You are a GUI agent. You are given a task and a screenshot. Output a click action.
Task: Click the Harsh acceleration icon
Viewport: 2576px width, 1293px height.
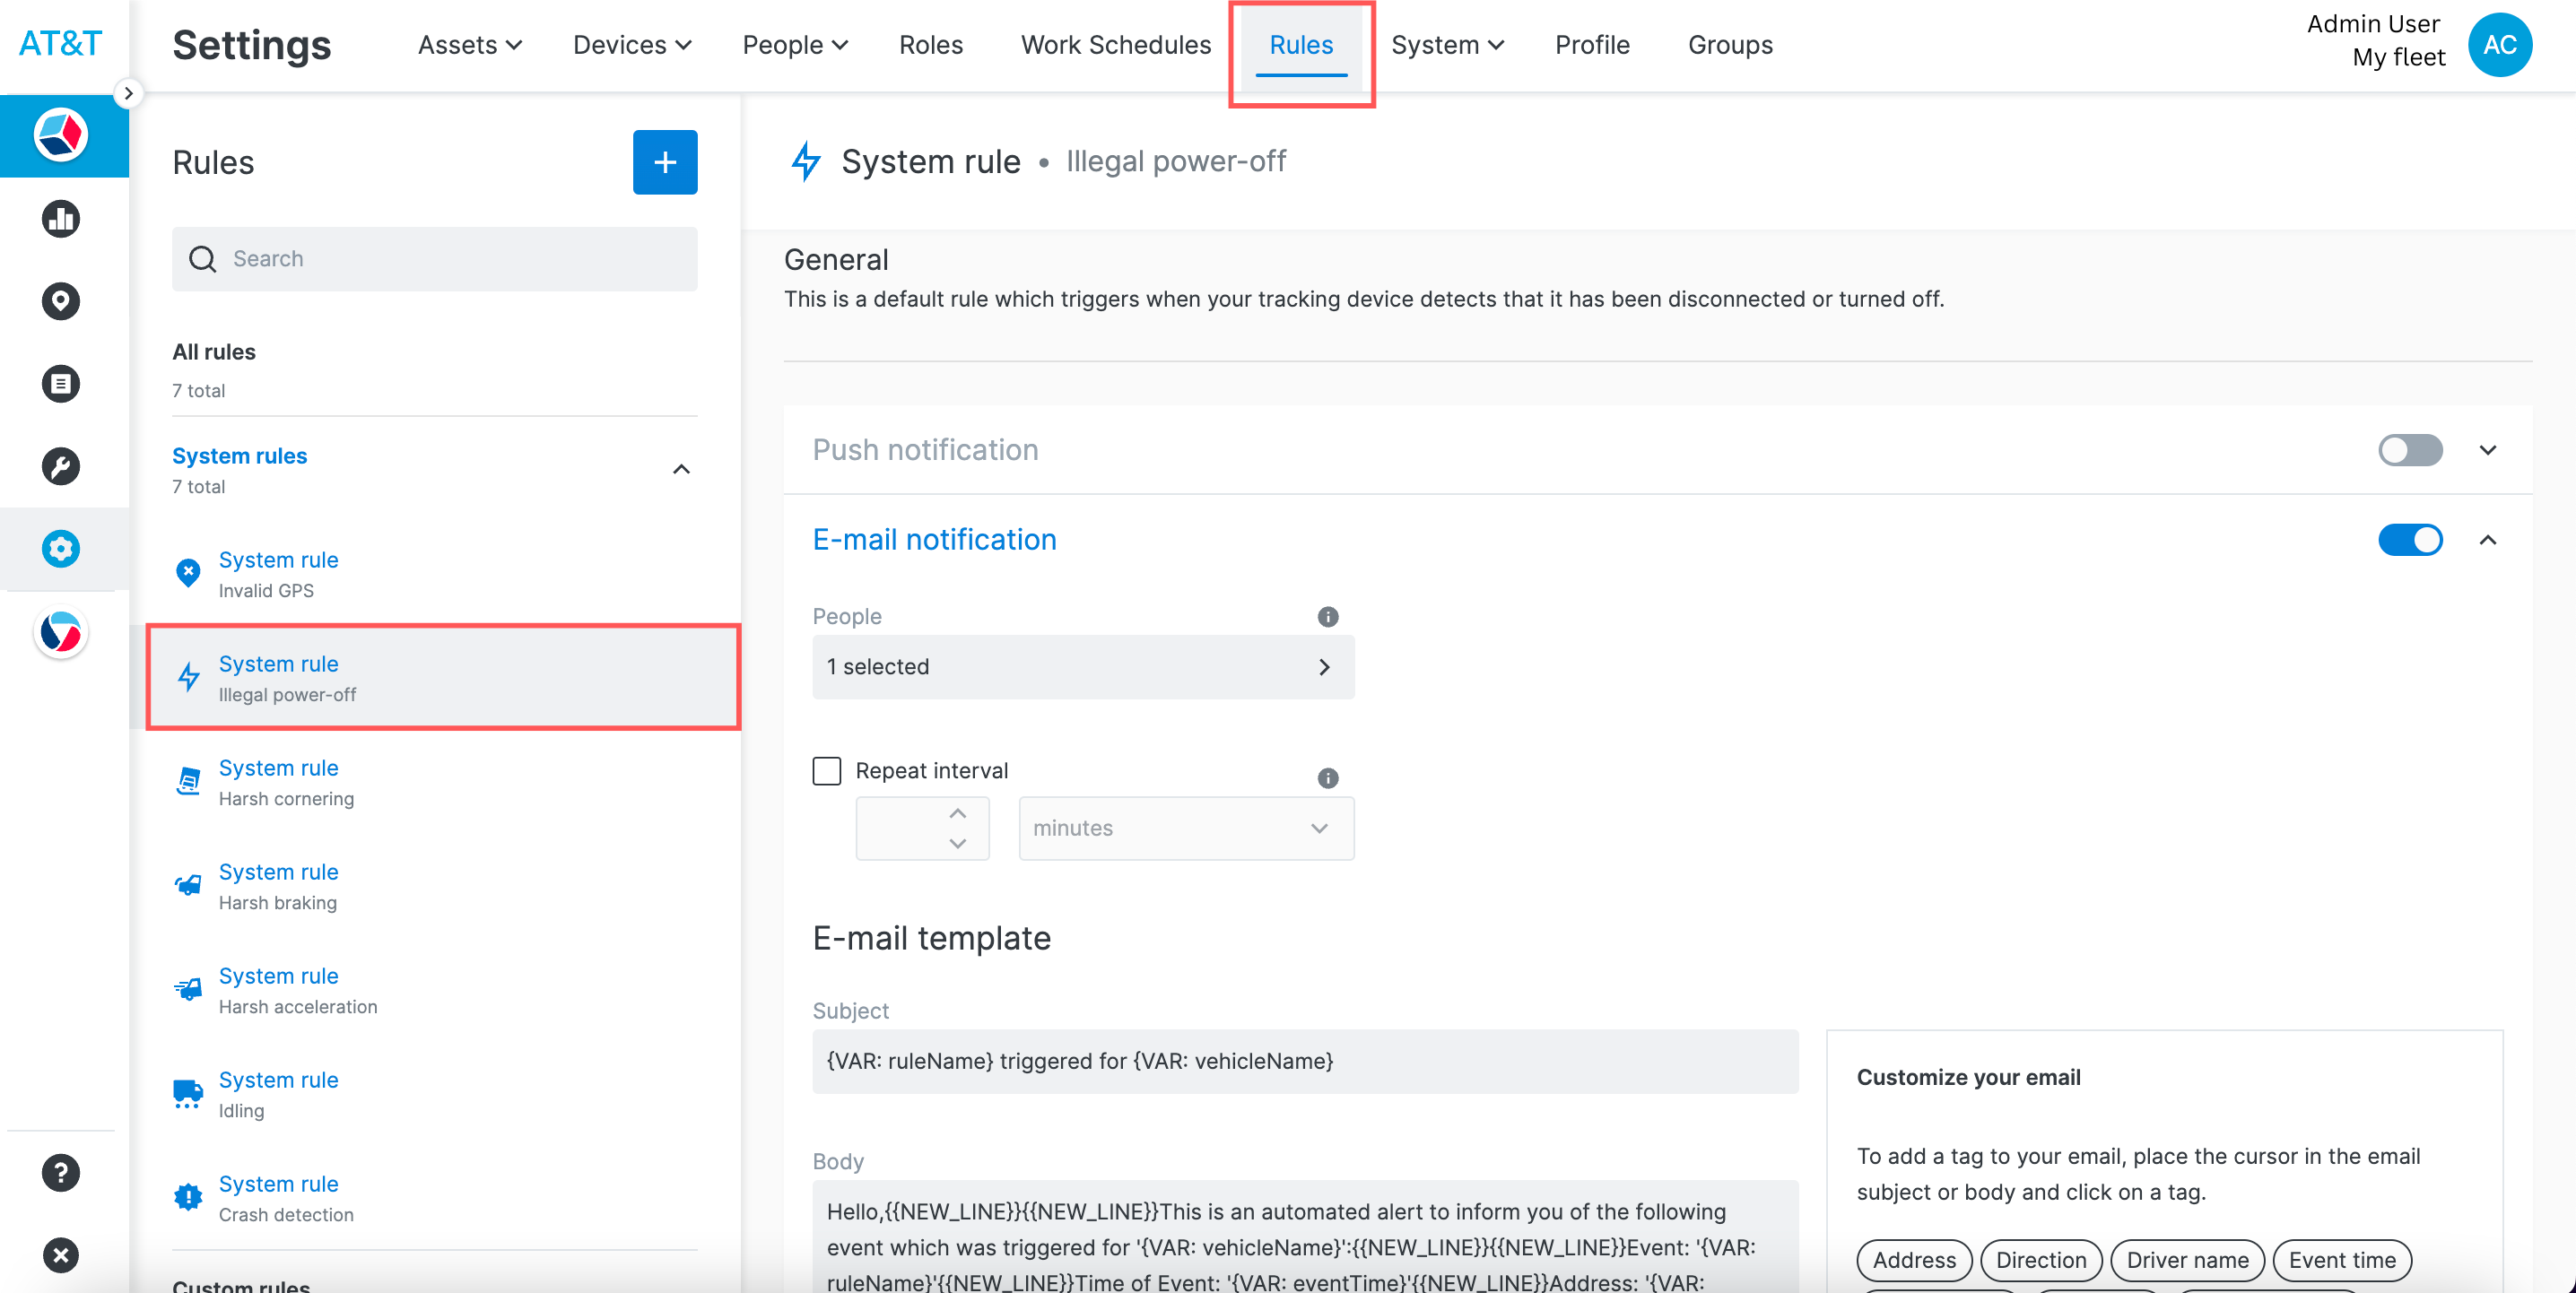pyautogui.click(x=188, y=989)
